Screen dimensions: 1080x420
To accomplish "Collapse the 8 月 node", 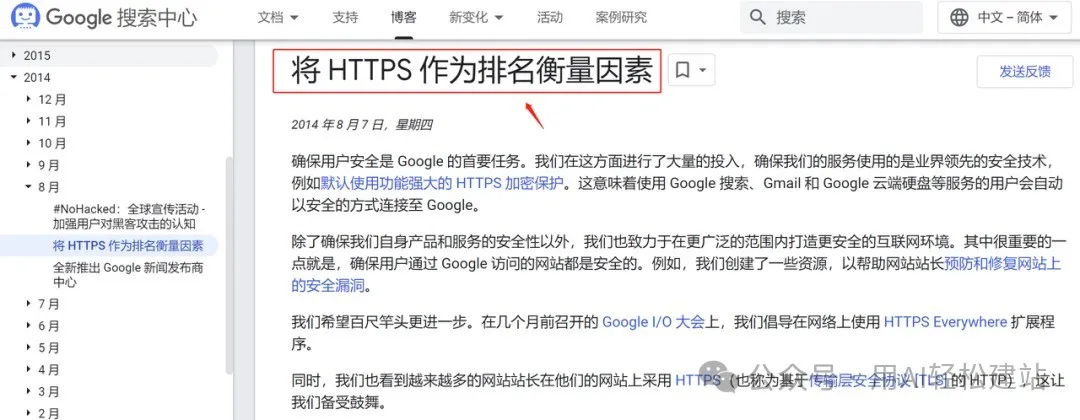I will point(29,187).
